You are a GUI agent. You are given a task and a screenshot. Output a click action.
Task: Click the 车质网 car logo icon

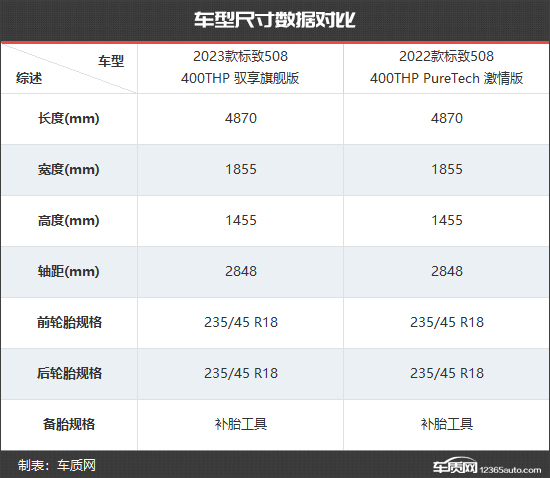pyautogui.click(x=455, y=465)
